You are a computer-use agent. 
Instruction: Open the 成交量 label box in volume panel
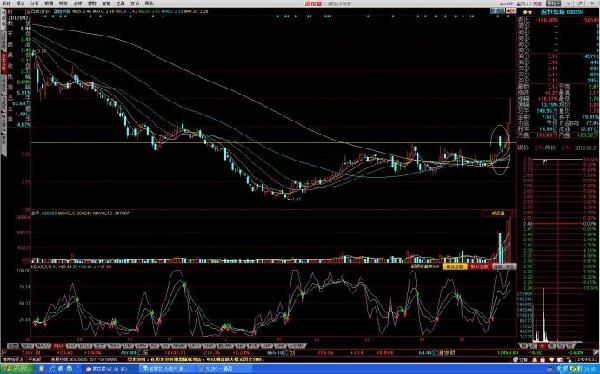coord(498,213)
